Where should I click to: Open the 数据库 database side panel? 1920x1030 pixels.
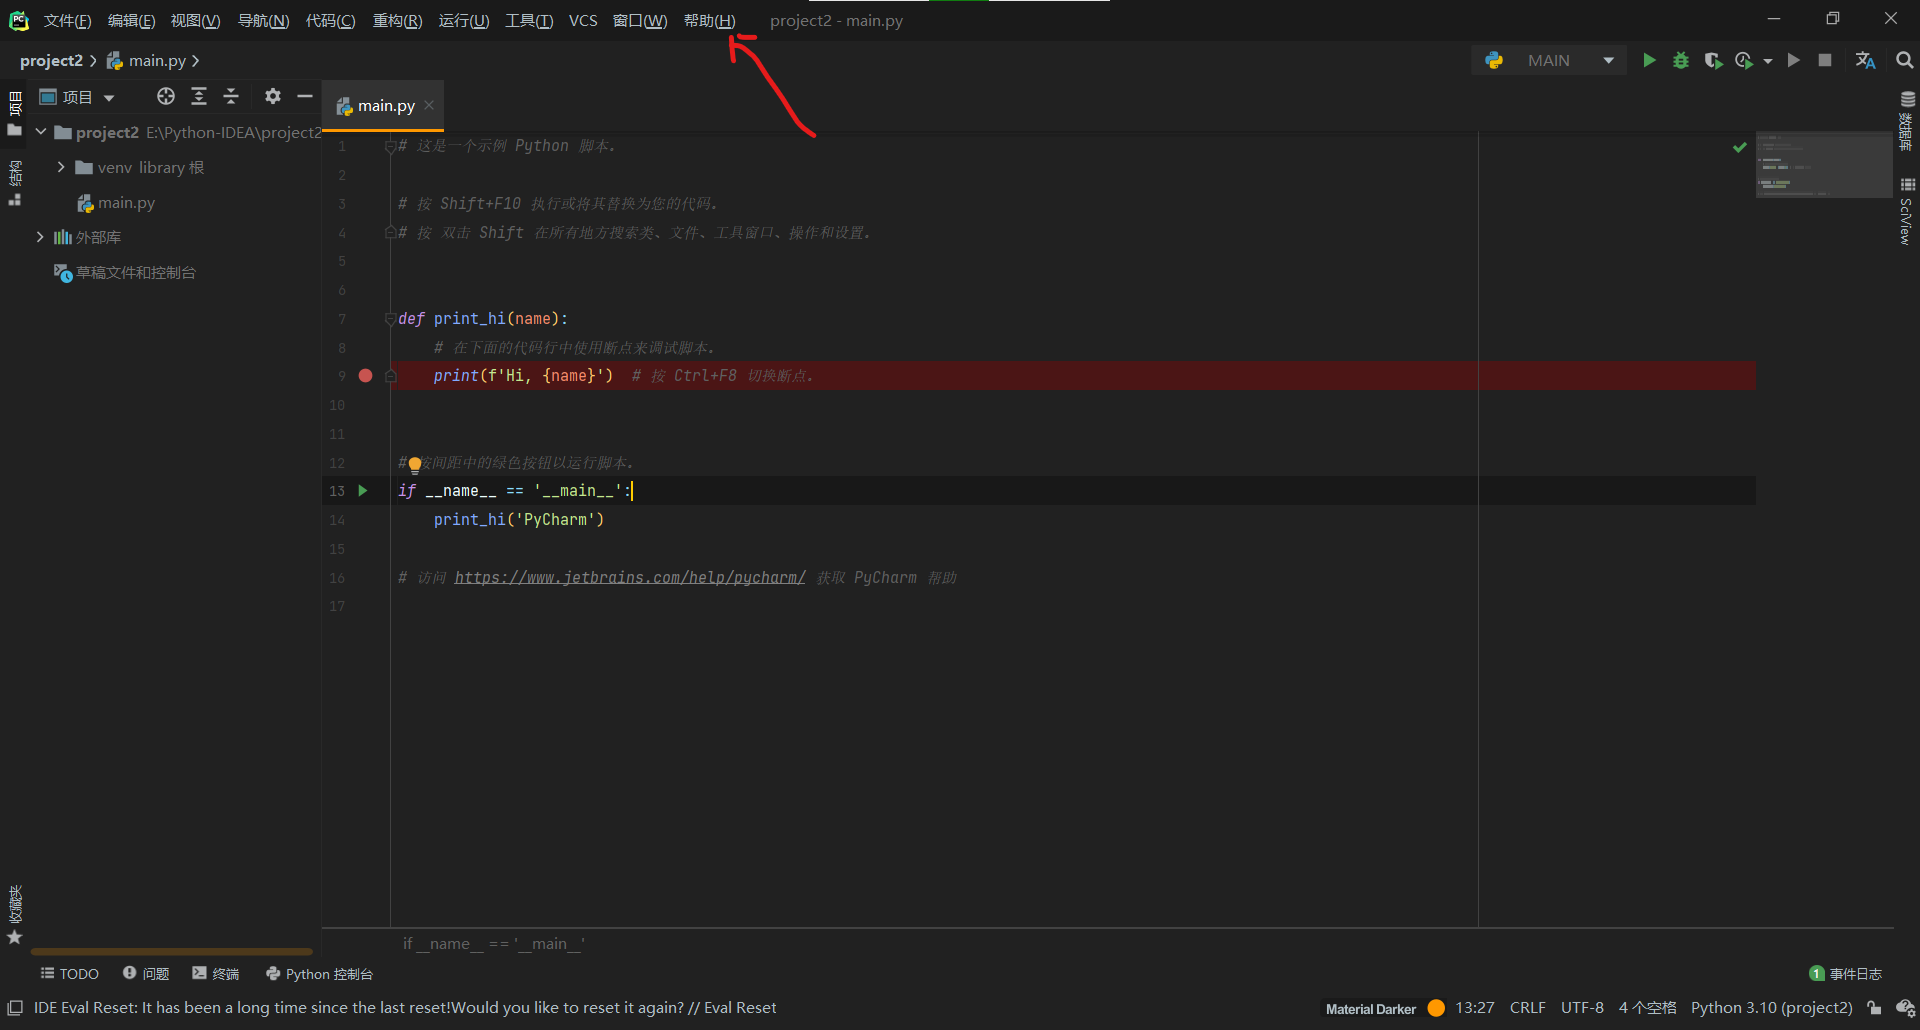click(x=1906, y=121)
